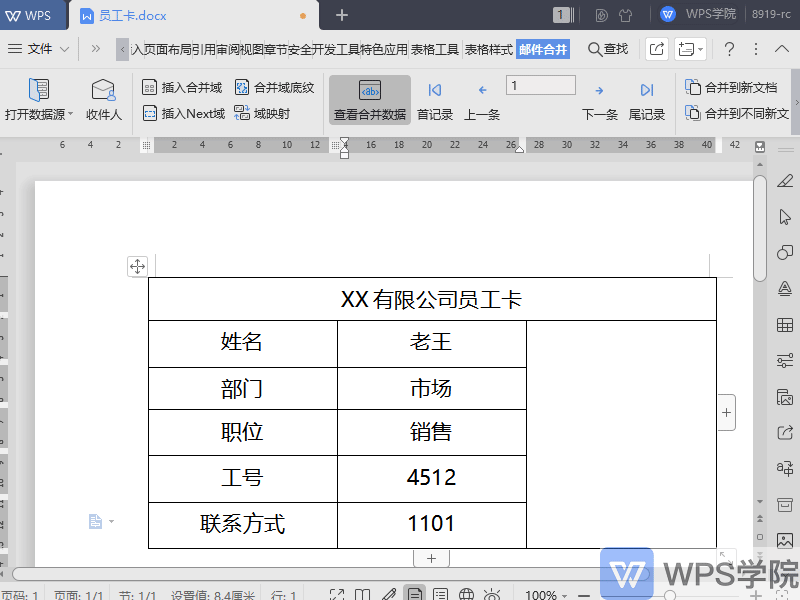Open the data source icon in ribbon
800x600 pixels.
(x=39, y=90)
